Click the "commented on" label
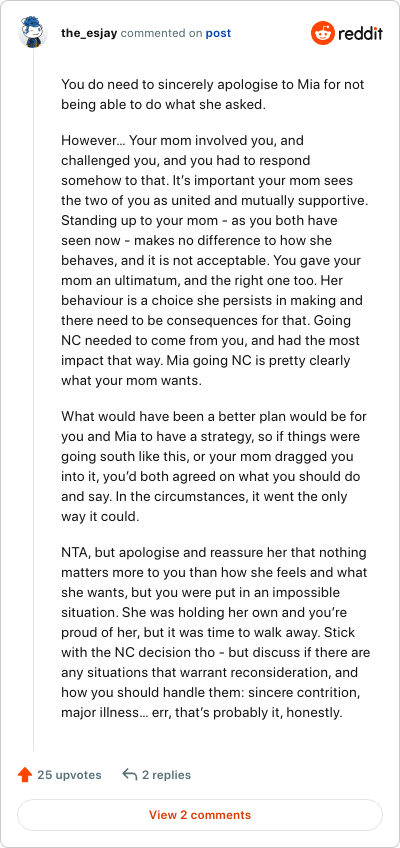Screen dimensions: 400x848 coord(162,34)
